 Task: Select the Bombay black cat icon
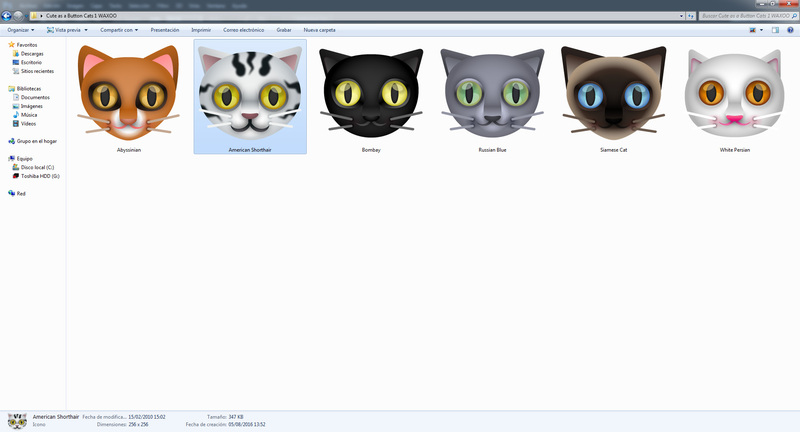371,93
